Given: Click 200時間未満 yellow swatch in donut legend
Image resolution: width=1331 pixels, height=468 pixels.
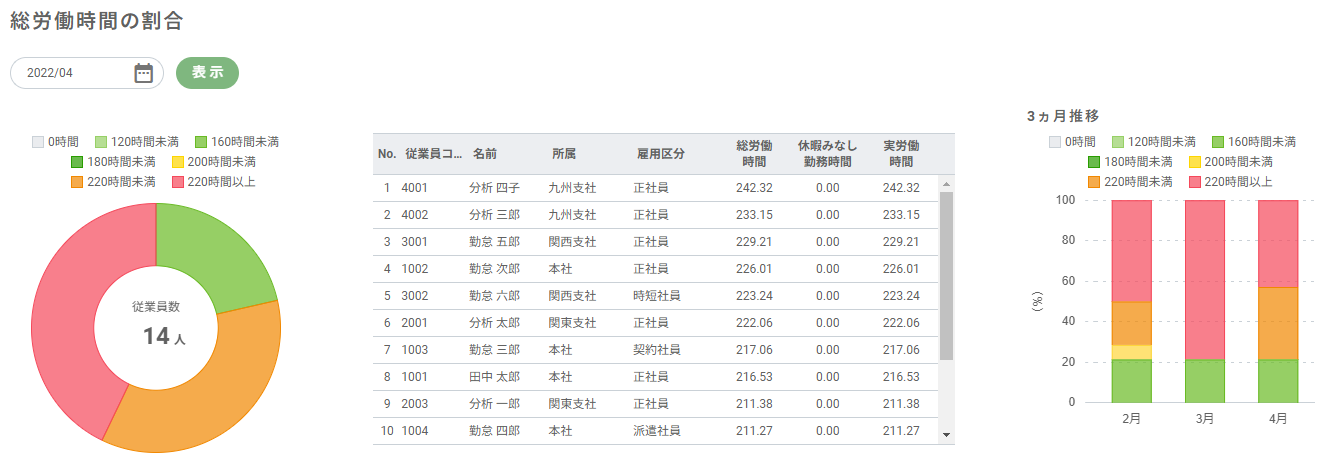Looking at the screenshot, I should click(x=177, y=162).
